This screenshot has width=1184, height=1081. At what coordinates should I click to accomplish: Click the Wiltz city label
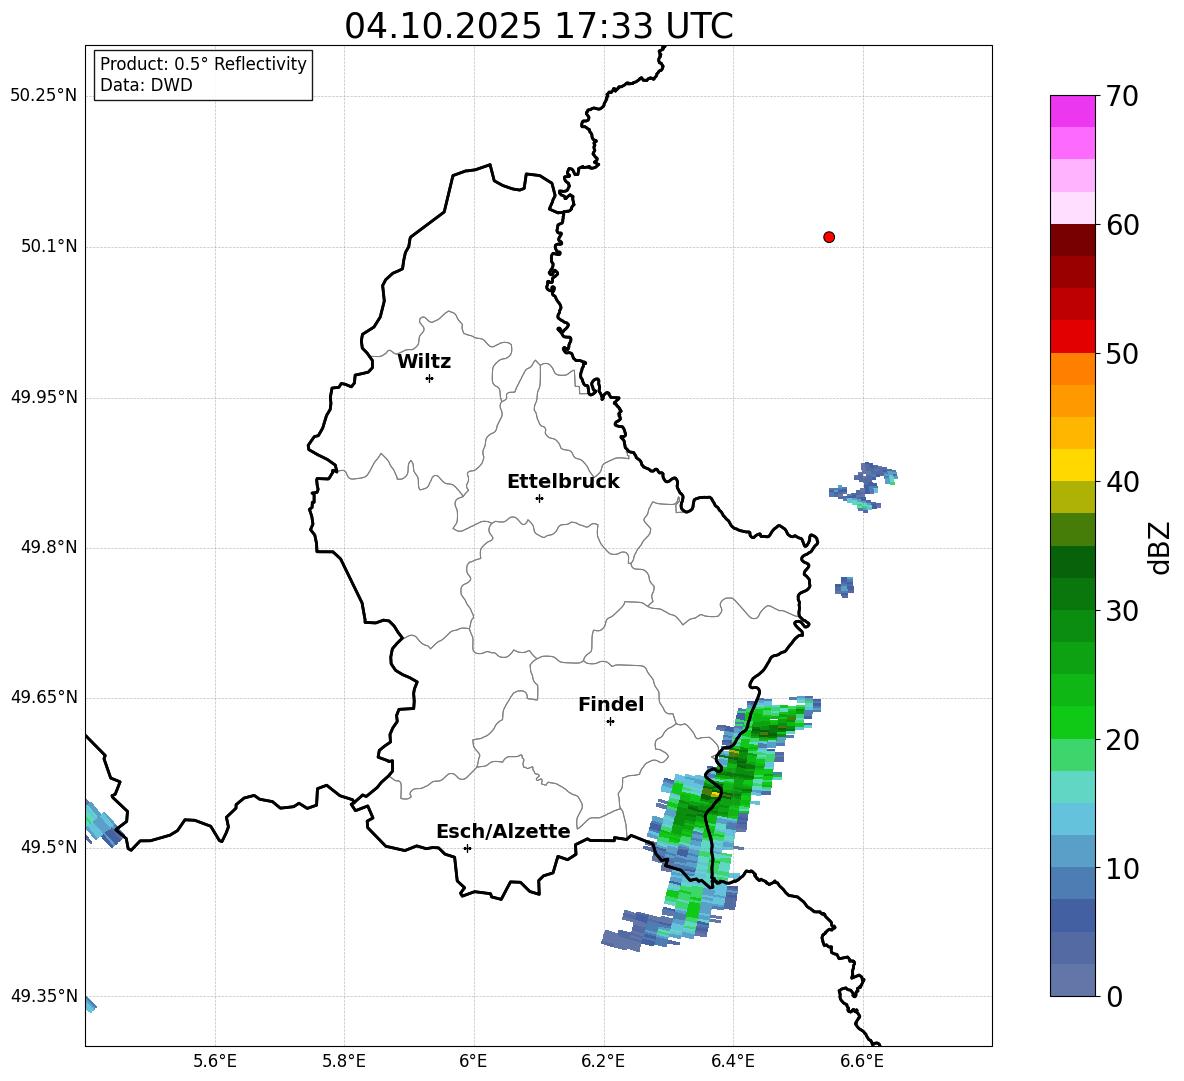point(424,362)
